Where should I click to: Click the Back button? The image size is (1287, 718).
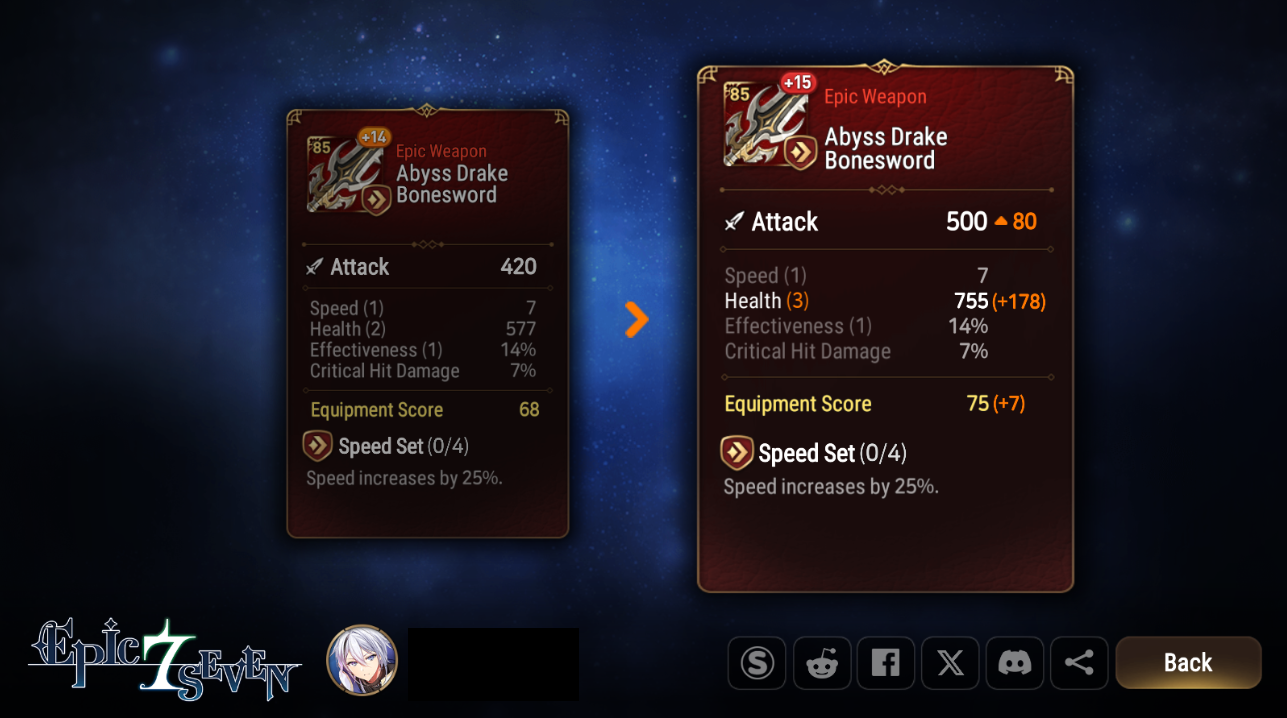point(1188,662)
